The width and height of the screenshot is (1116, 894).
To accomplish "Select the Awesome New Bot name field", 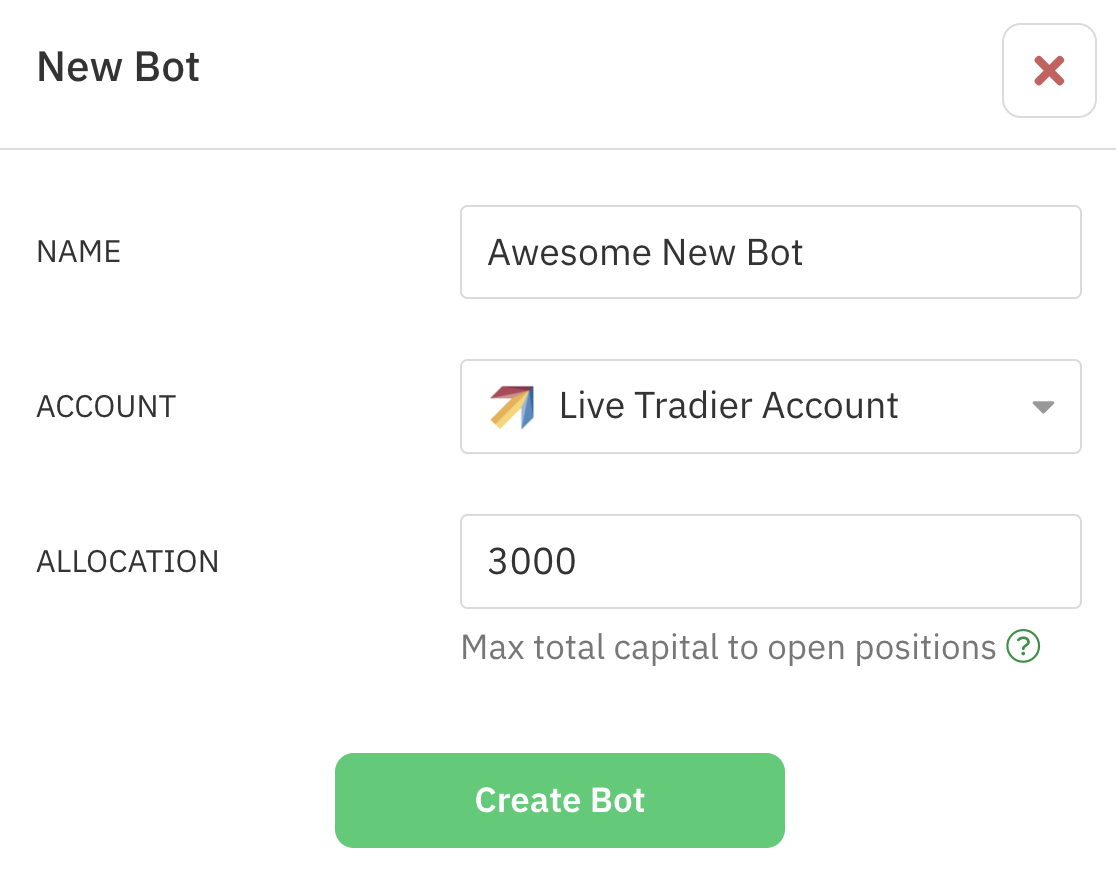I will 770,252.
